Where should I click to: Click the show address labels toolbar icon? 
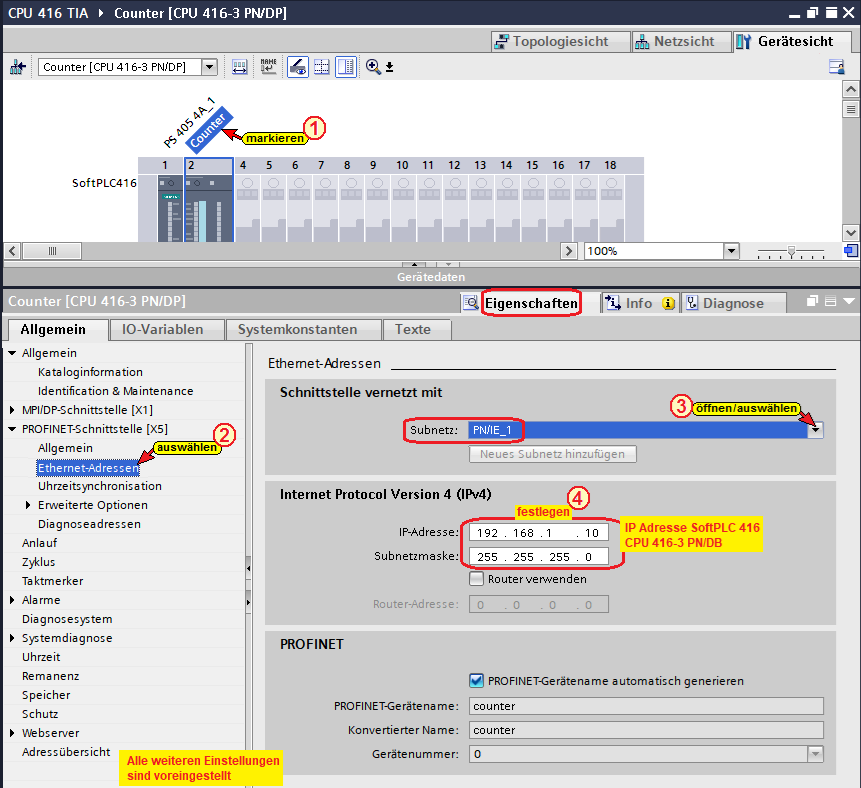239,67
